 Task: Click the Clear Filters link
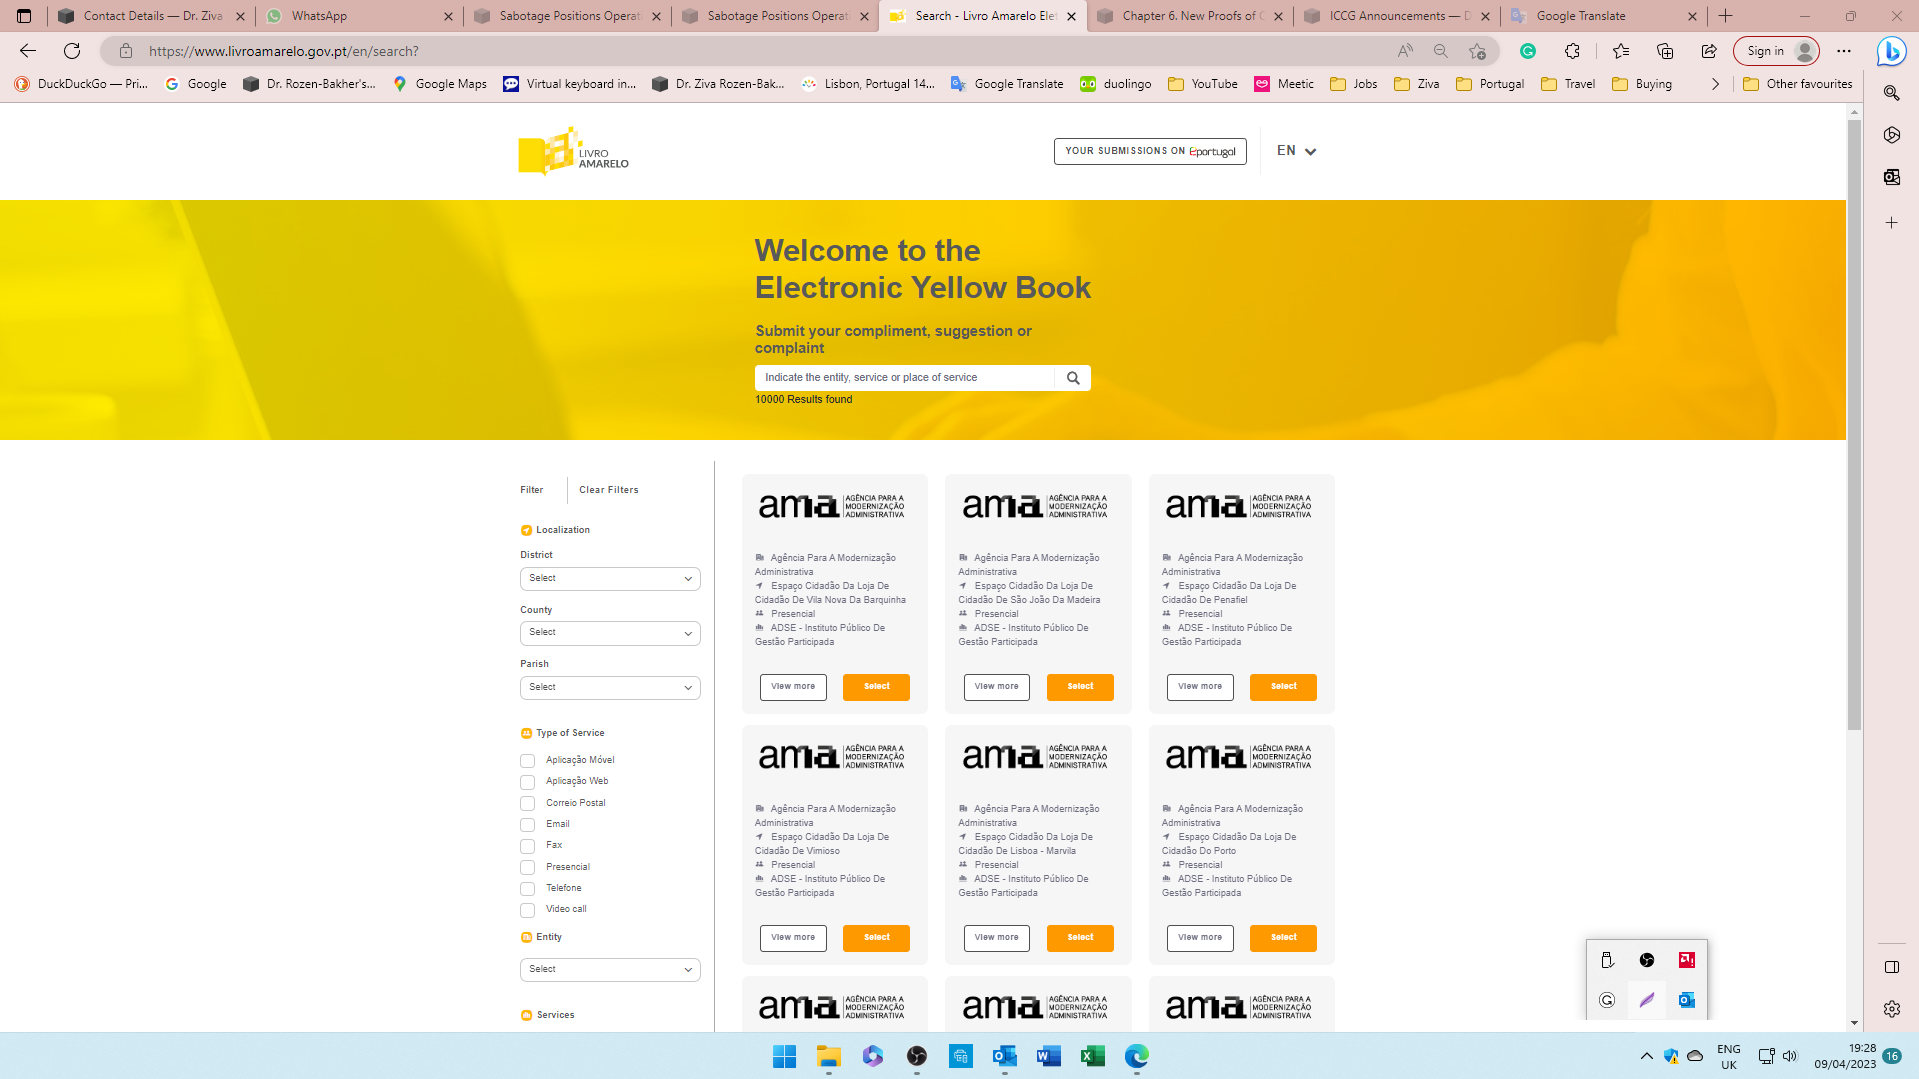tap(608, 490)
